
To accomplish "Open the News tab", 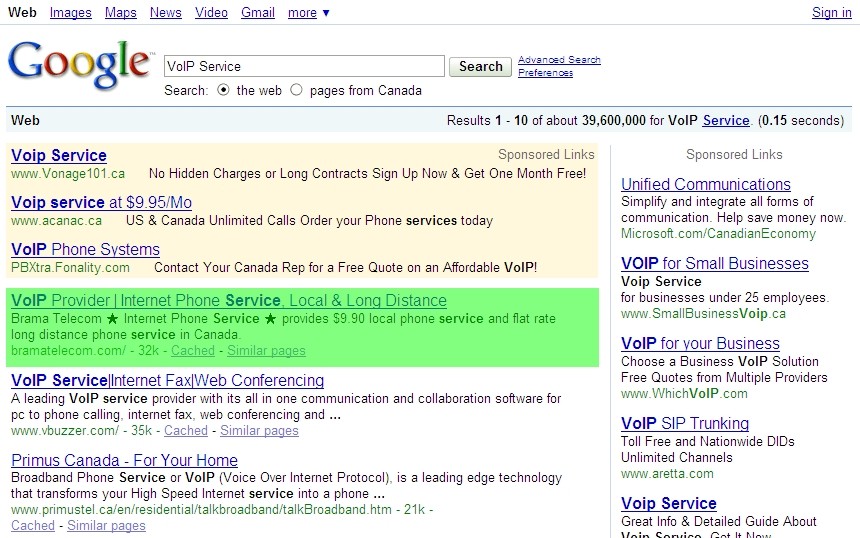I will pos(166,13).
